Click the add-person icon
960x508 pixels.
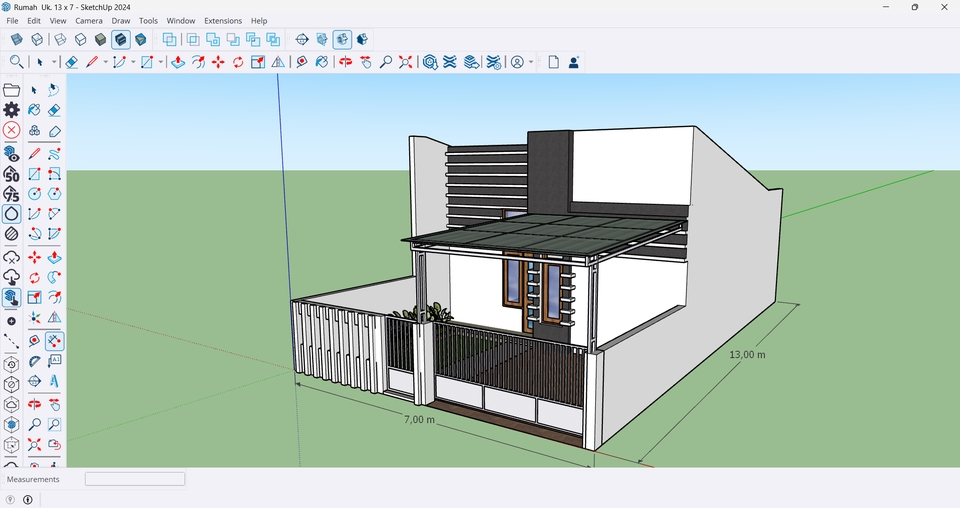[x=574, y=62]
